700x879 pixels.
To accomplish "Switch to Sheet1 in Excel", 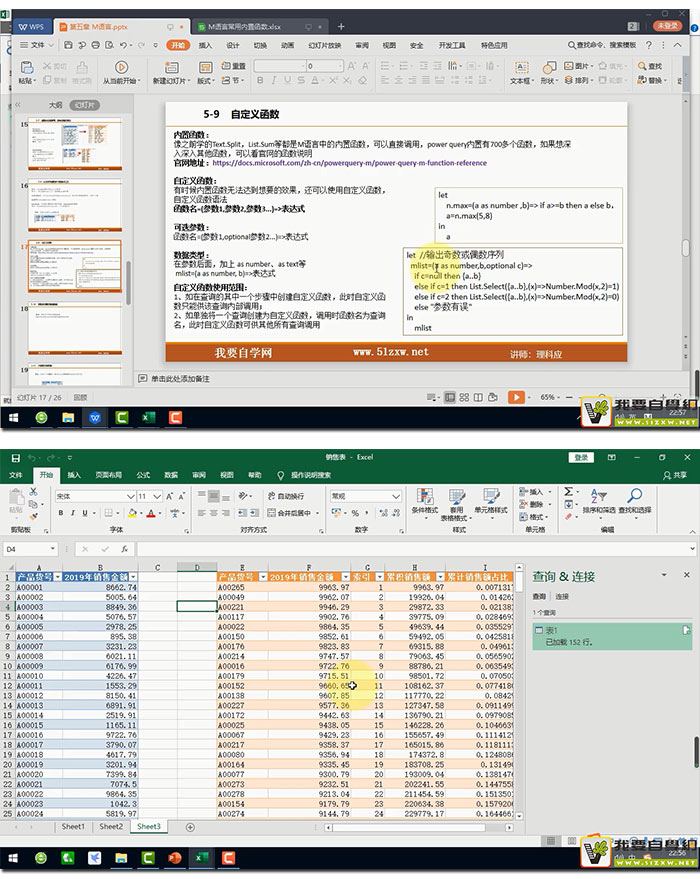I will [x=73, y=826].
